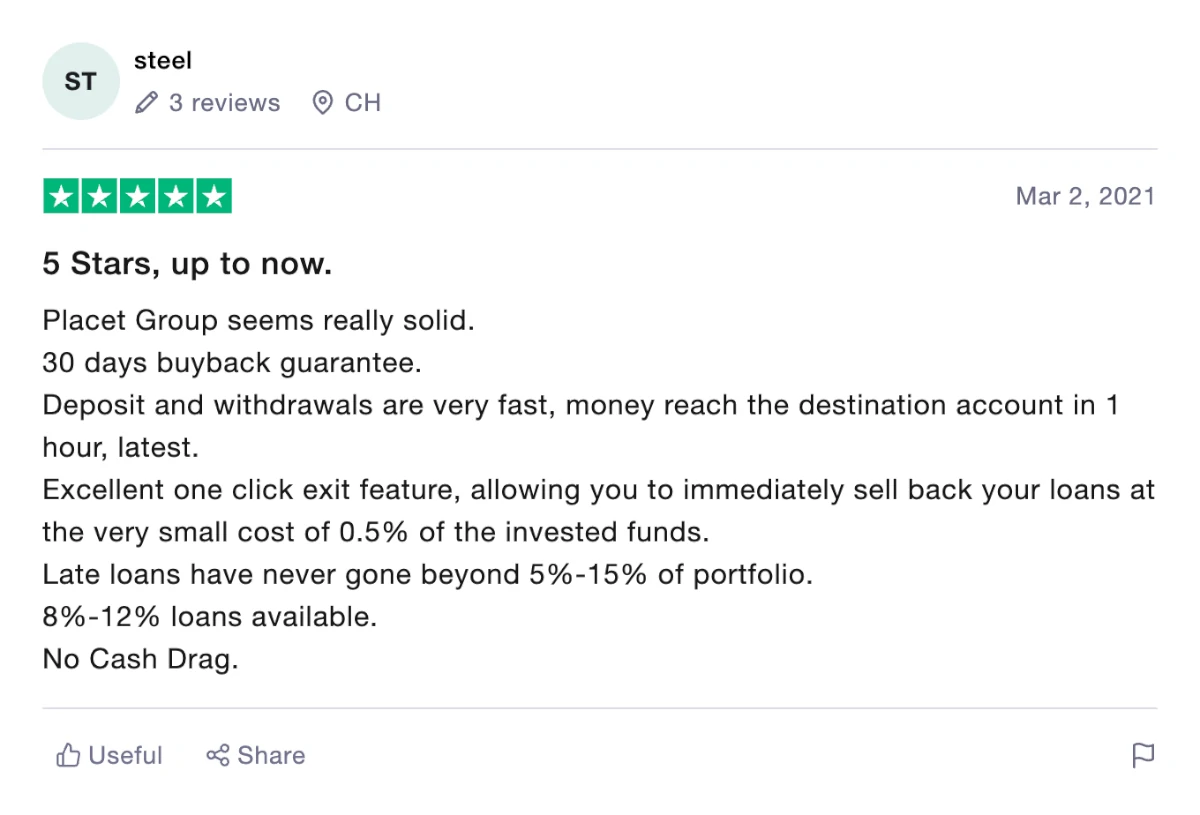
Task: Click the "No Cash Drag." text line
Action: 140,659
